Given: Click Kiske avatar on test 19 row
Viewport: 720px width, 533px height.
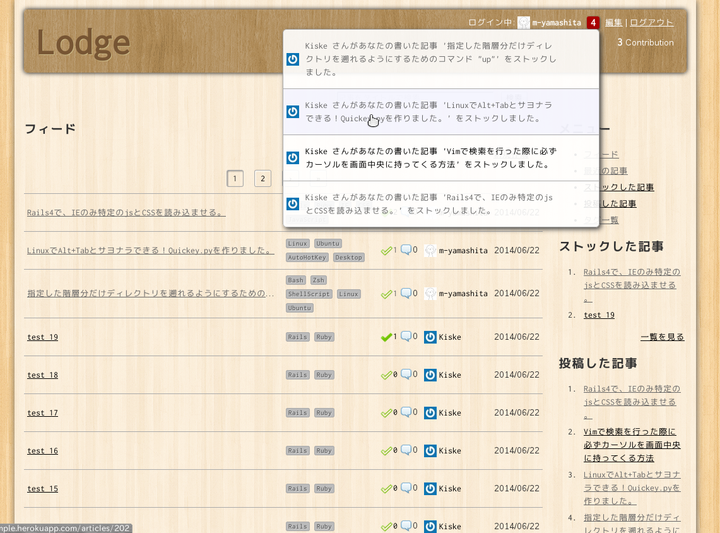Looking at the screenshot, I should [x=430, y=337].
